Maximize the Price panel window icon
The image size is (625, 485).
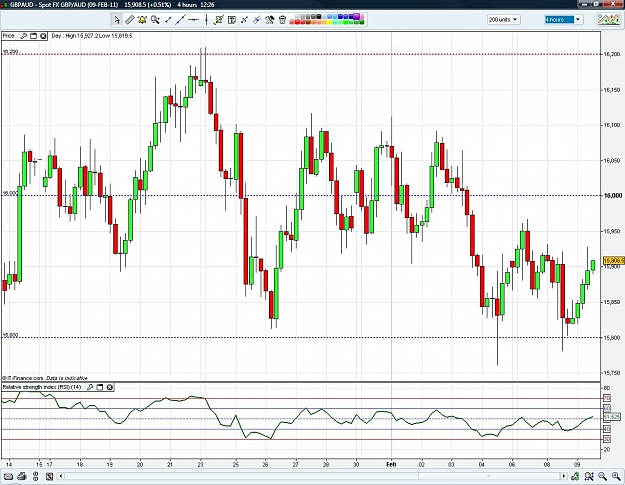pyautogui.click(x=33, y=36)
